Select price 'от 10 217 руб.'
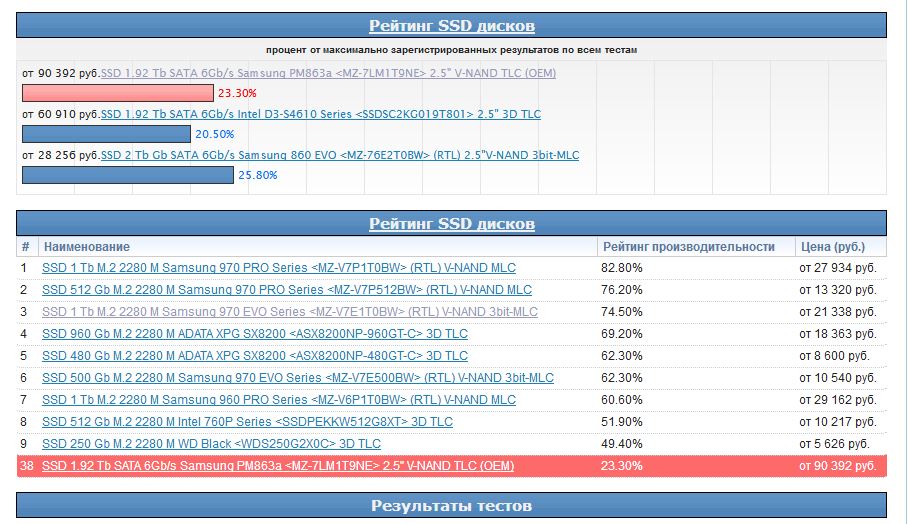908x524 pixels. tap(838, 422)
